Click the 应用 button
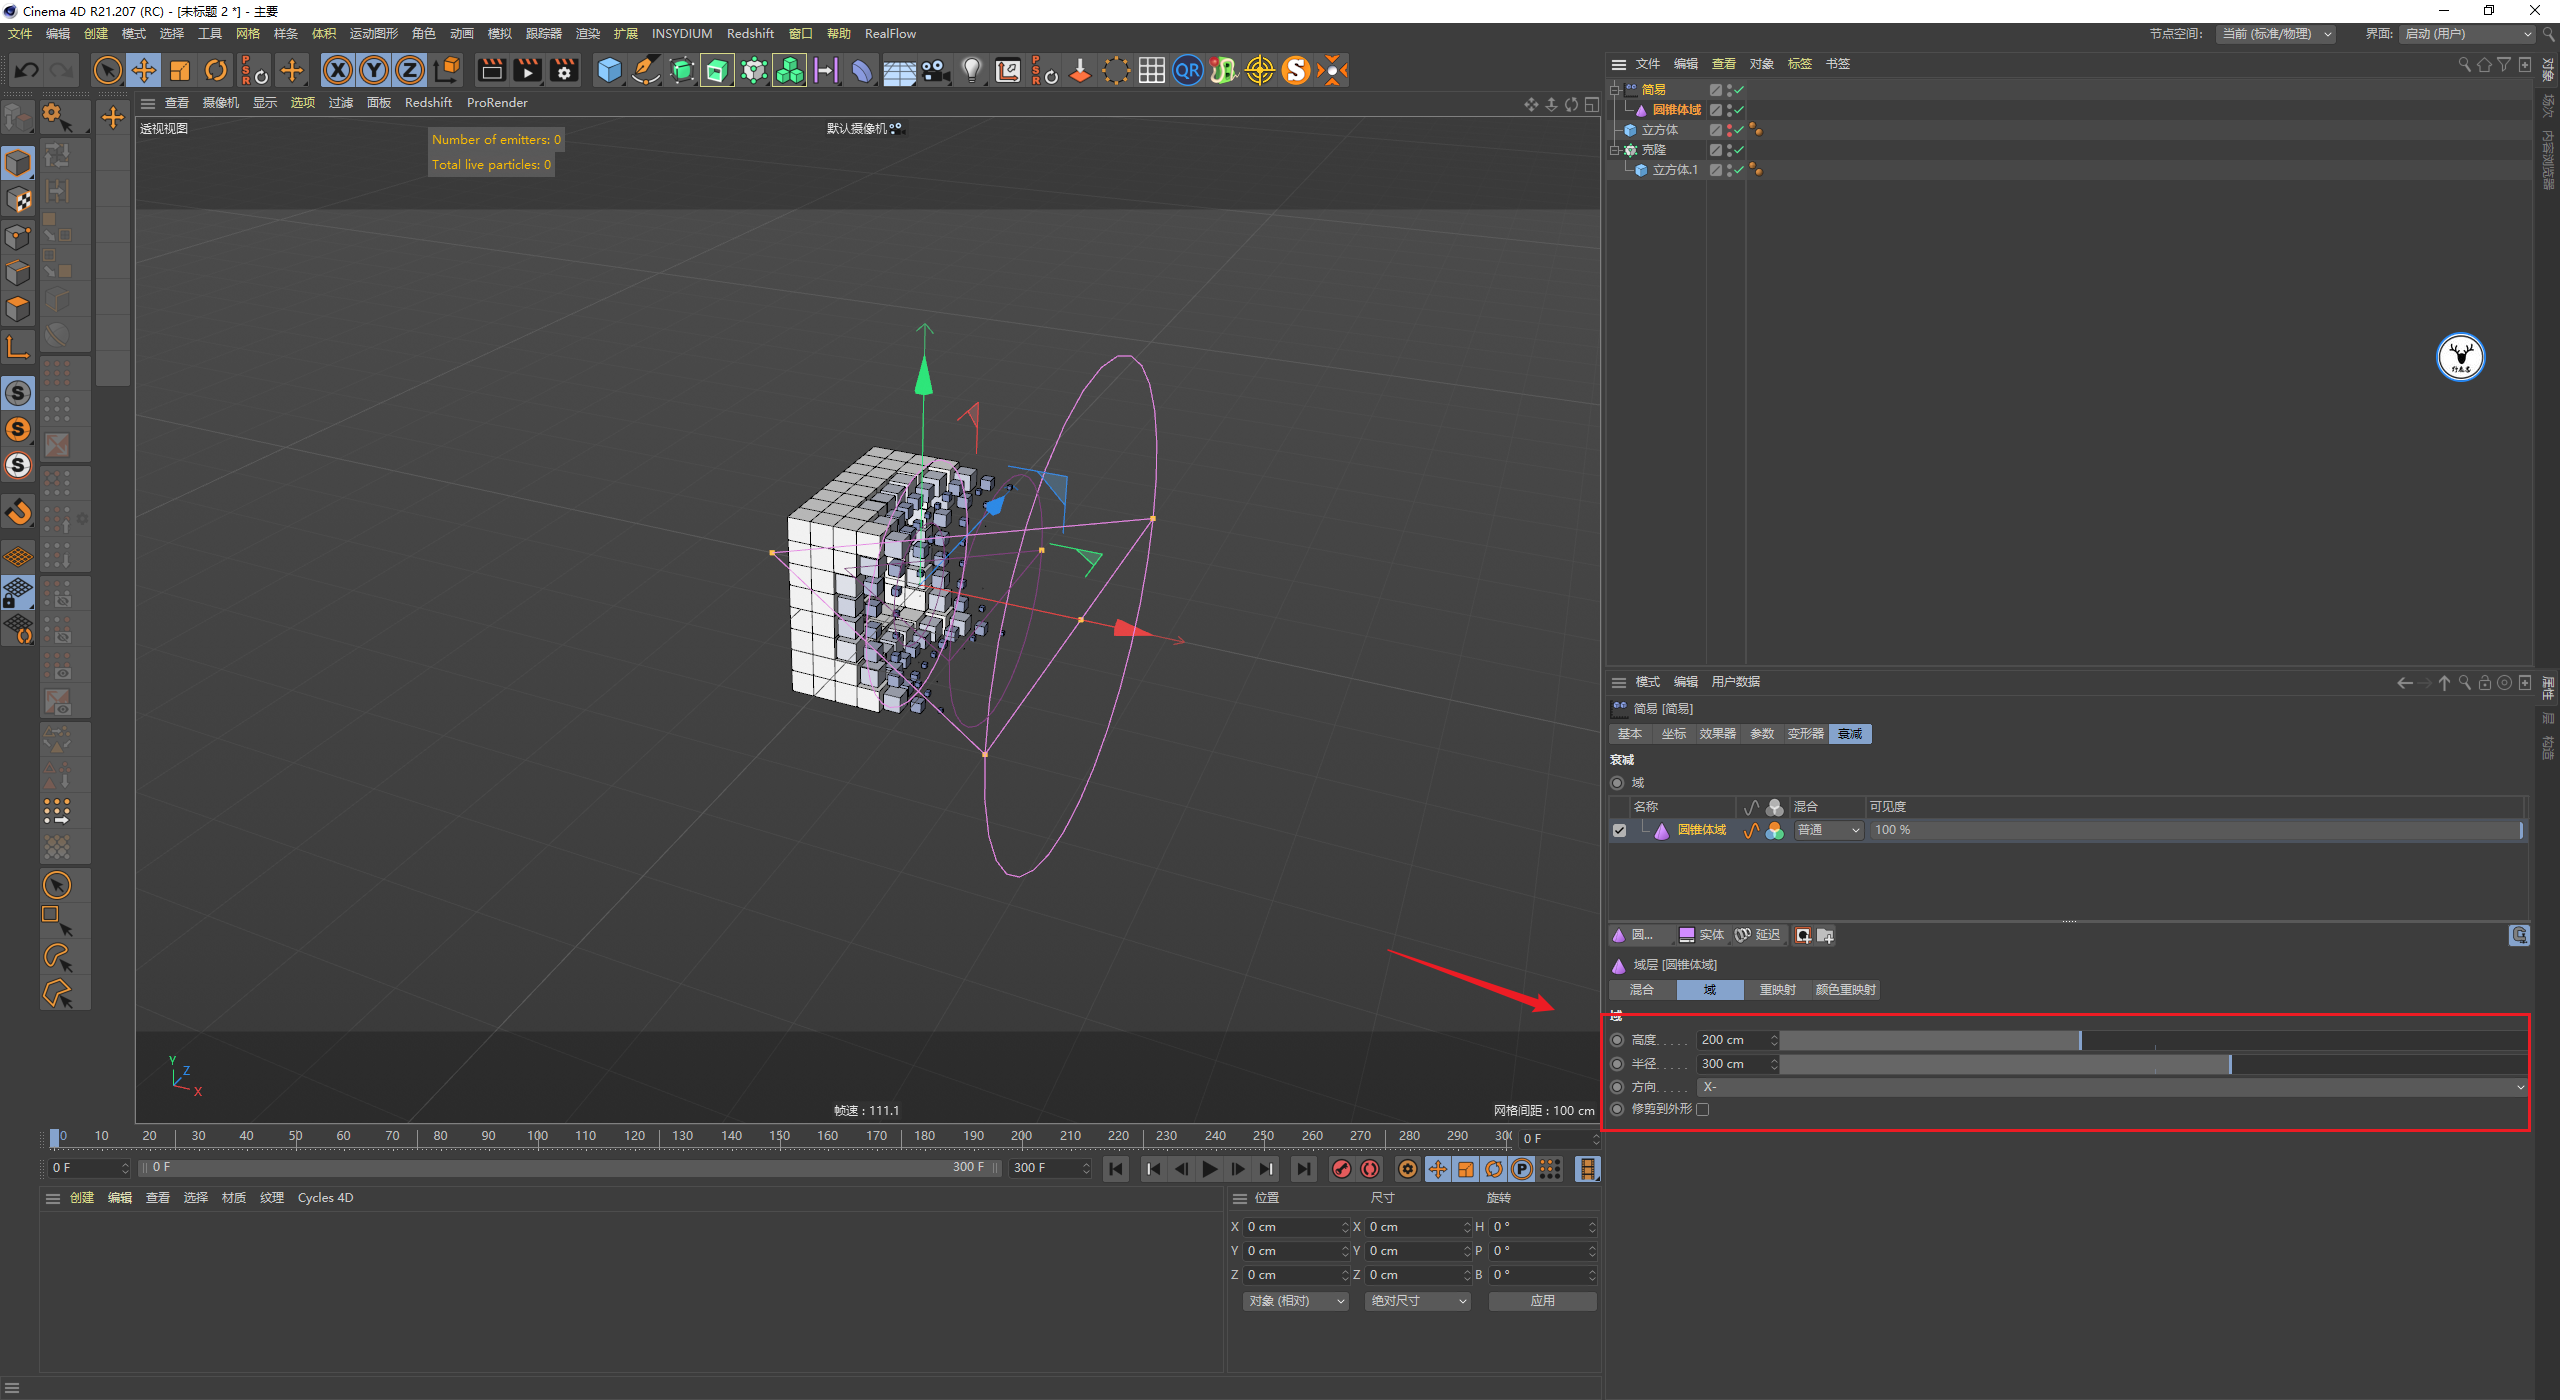The height and width of the screenshot is (1400, 2560). pyautogui.click(x=1542, y=1301)
